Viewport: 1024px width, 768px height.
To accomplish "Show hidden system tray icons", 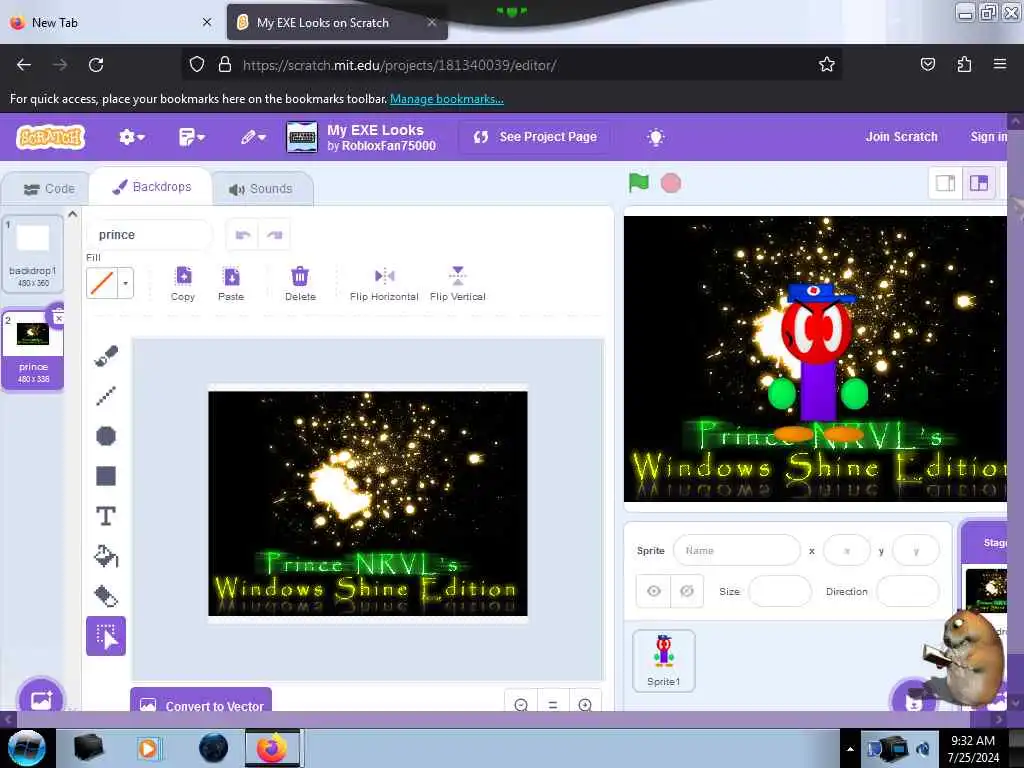I will click(x=850, y=748).
